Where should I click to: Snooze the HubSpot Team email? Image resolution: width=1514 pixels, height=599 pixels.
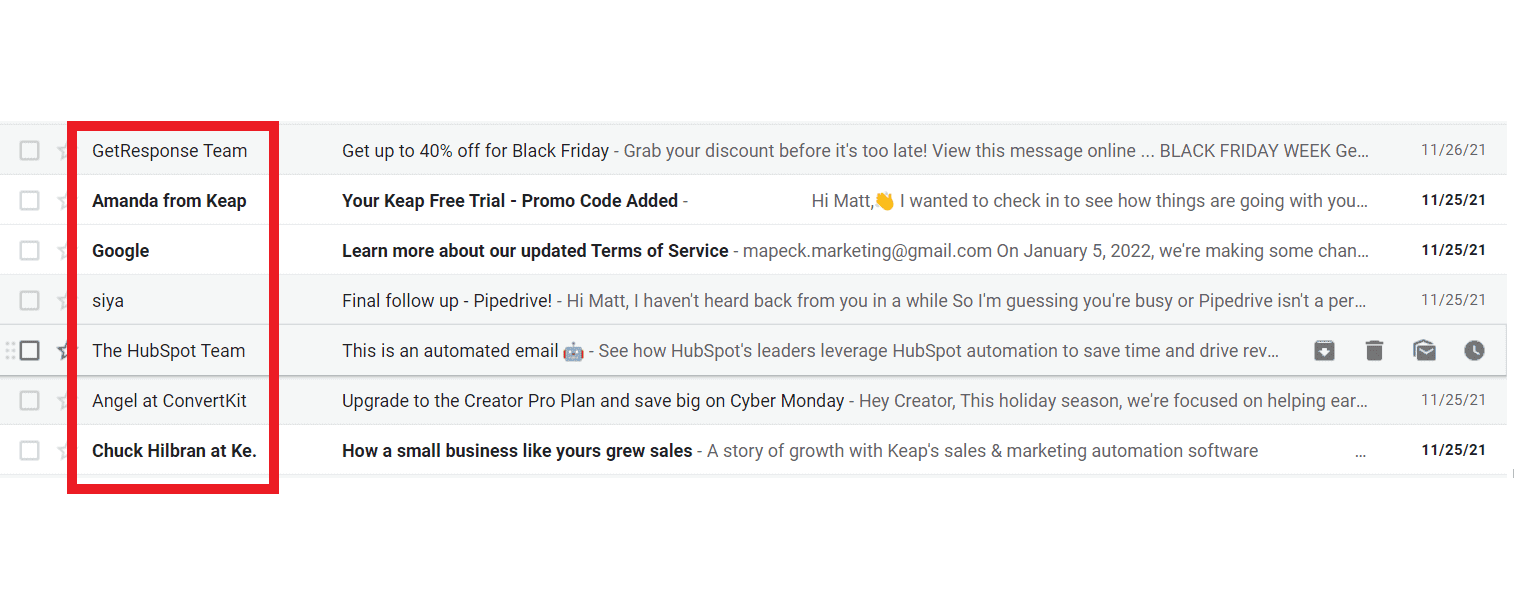[1474, 350]
